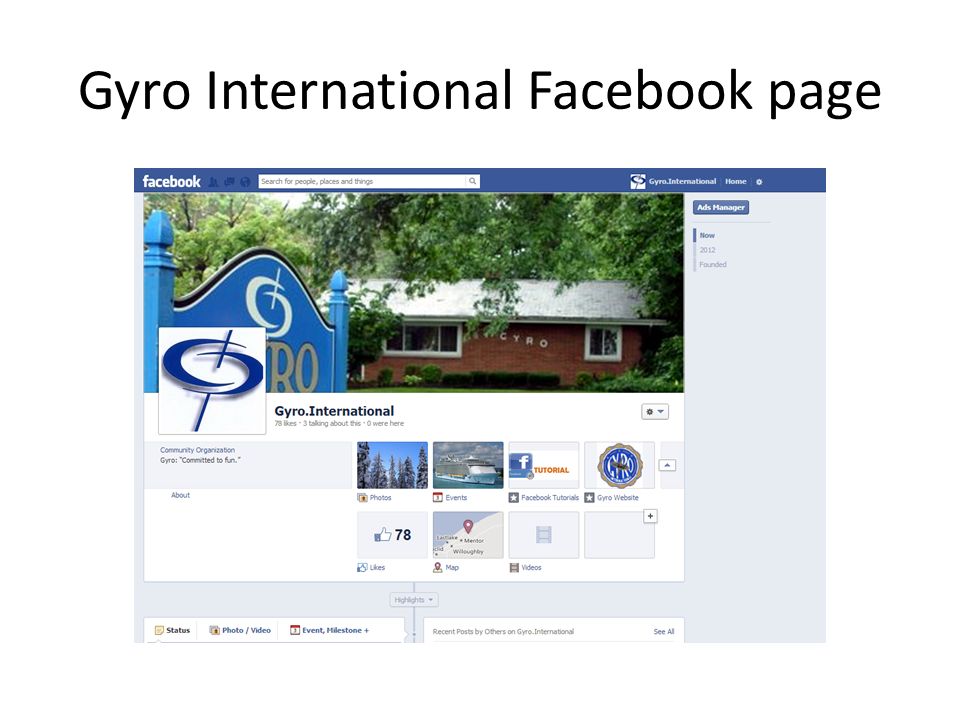
Task: Open the About link
Action: (181, 495)
